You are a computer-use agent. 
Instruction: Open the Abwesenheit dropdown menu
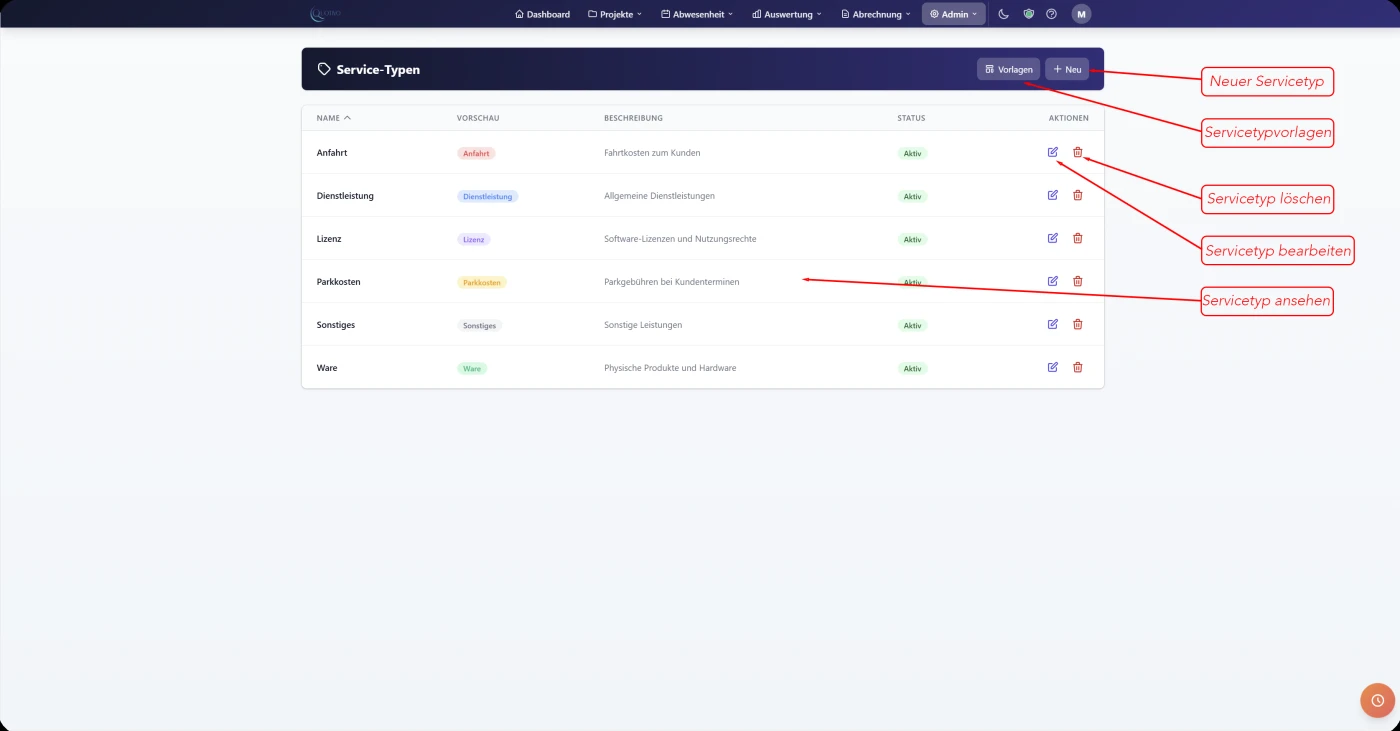pos(696,14)
